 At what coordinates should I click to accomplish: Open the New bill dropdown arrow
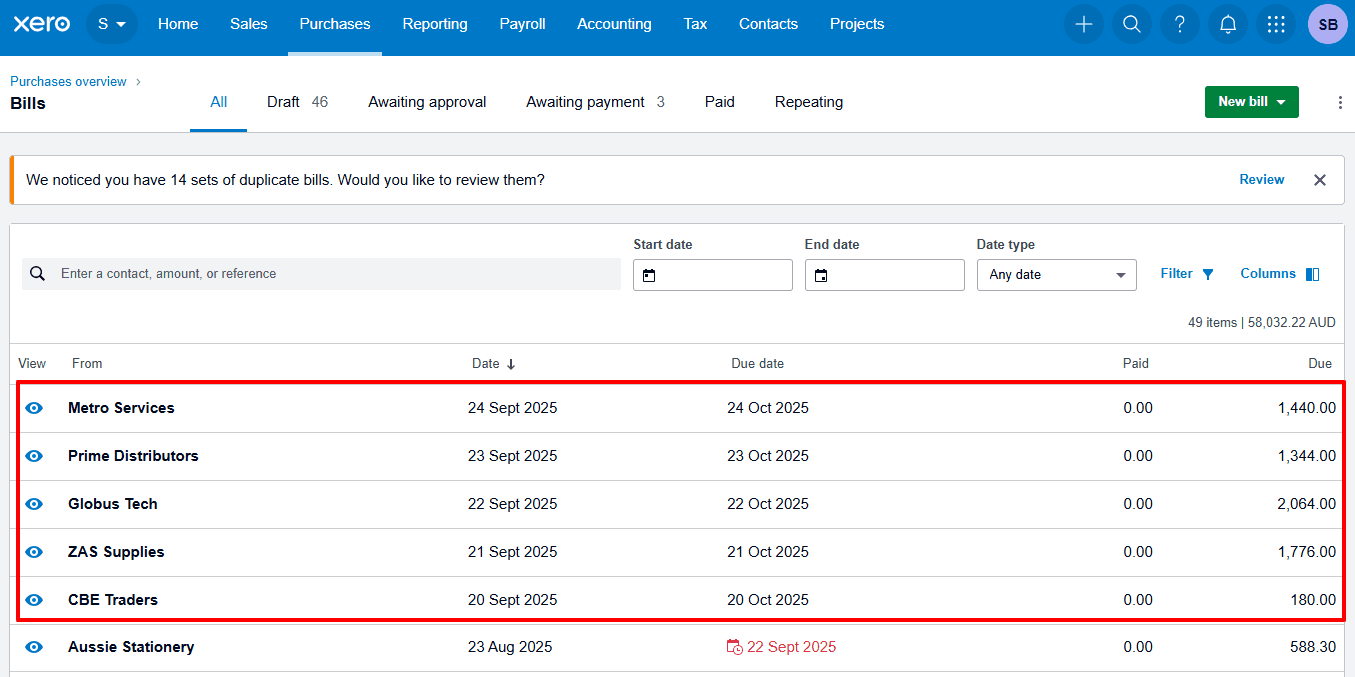pos(1283,101)
